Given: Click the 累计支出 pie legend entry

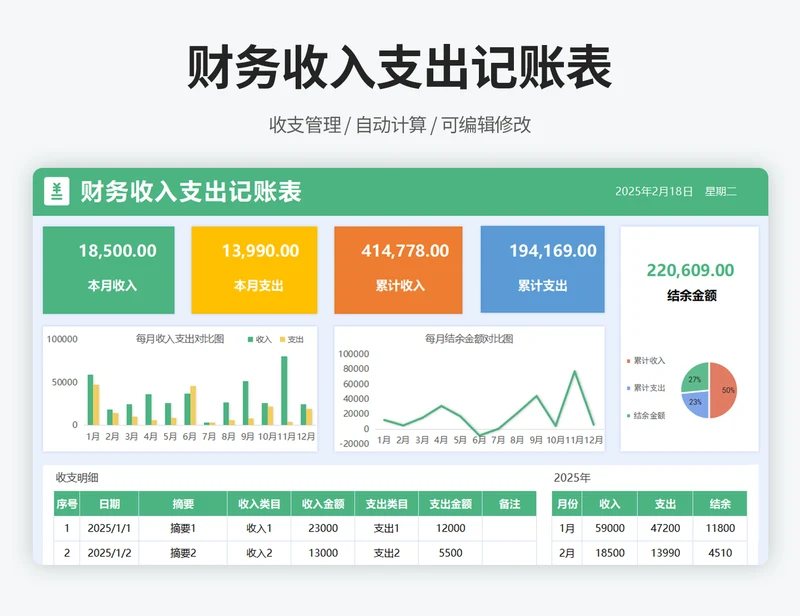Looking at the screenshot, I should (646, 388).
